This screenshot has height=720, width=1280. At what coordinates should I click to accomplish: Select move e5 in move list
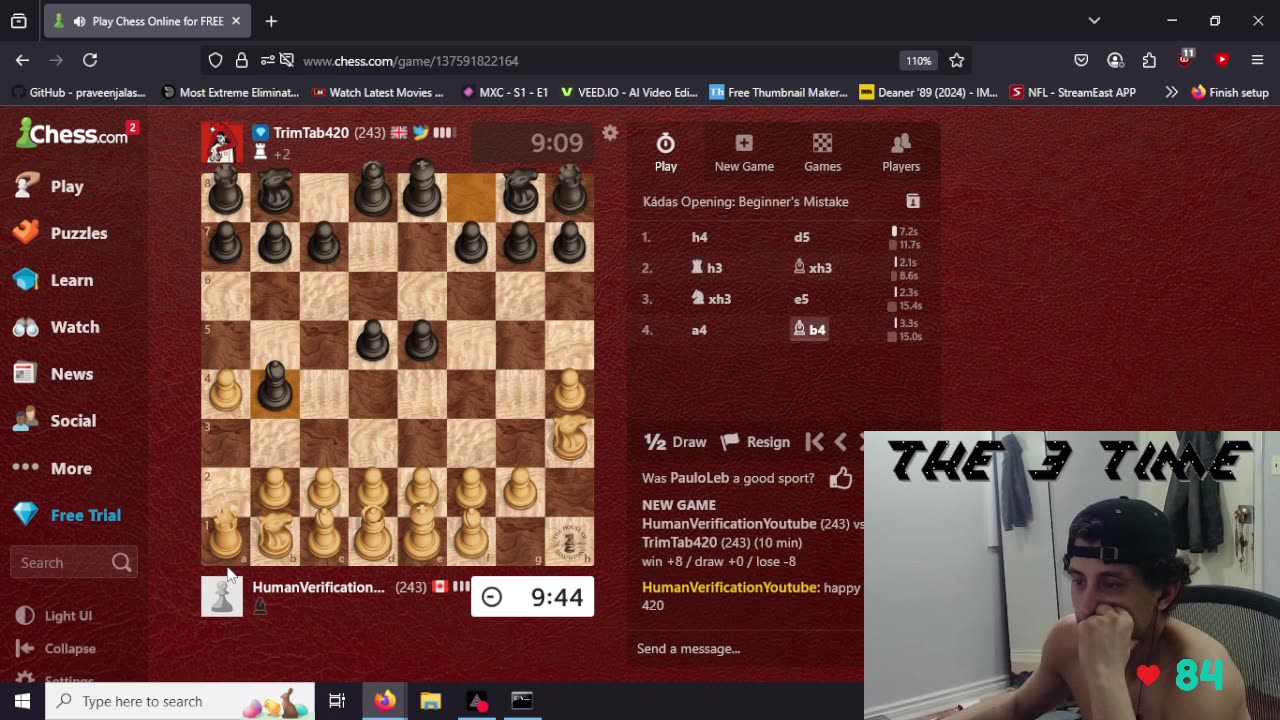pyautogui.click(x=801, y=299)
